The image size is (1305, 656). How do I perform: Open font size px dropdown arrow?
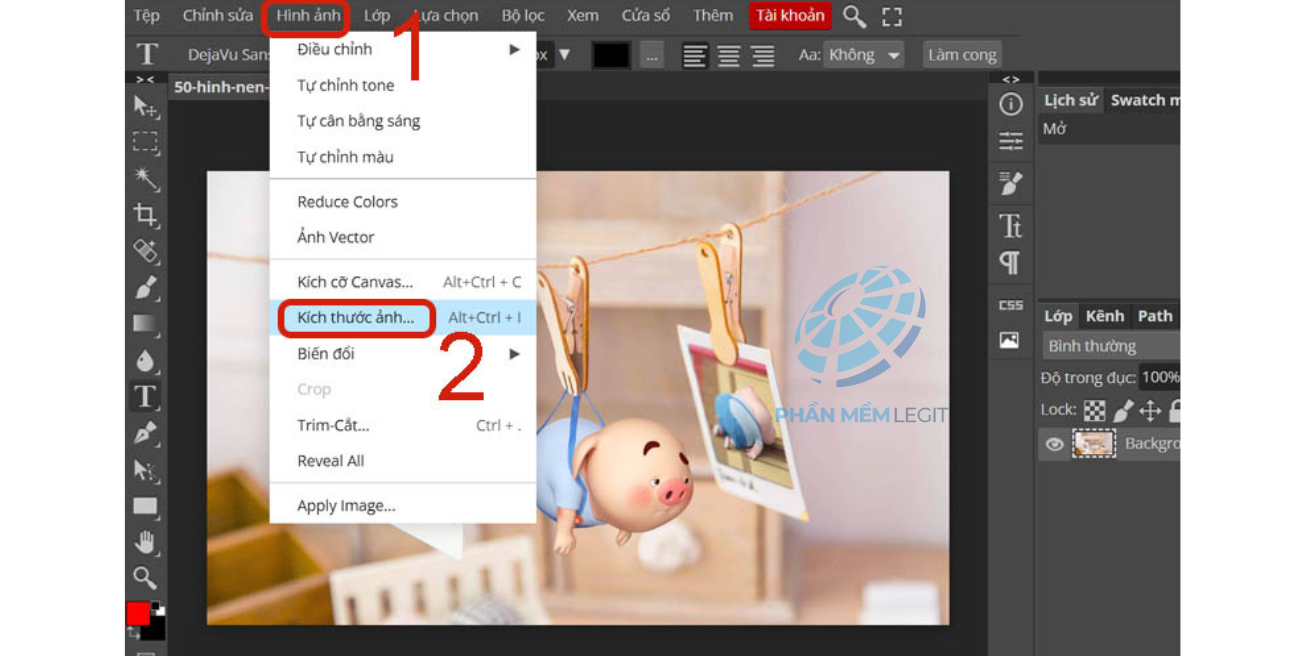click(565, 55)
